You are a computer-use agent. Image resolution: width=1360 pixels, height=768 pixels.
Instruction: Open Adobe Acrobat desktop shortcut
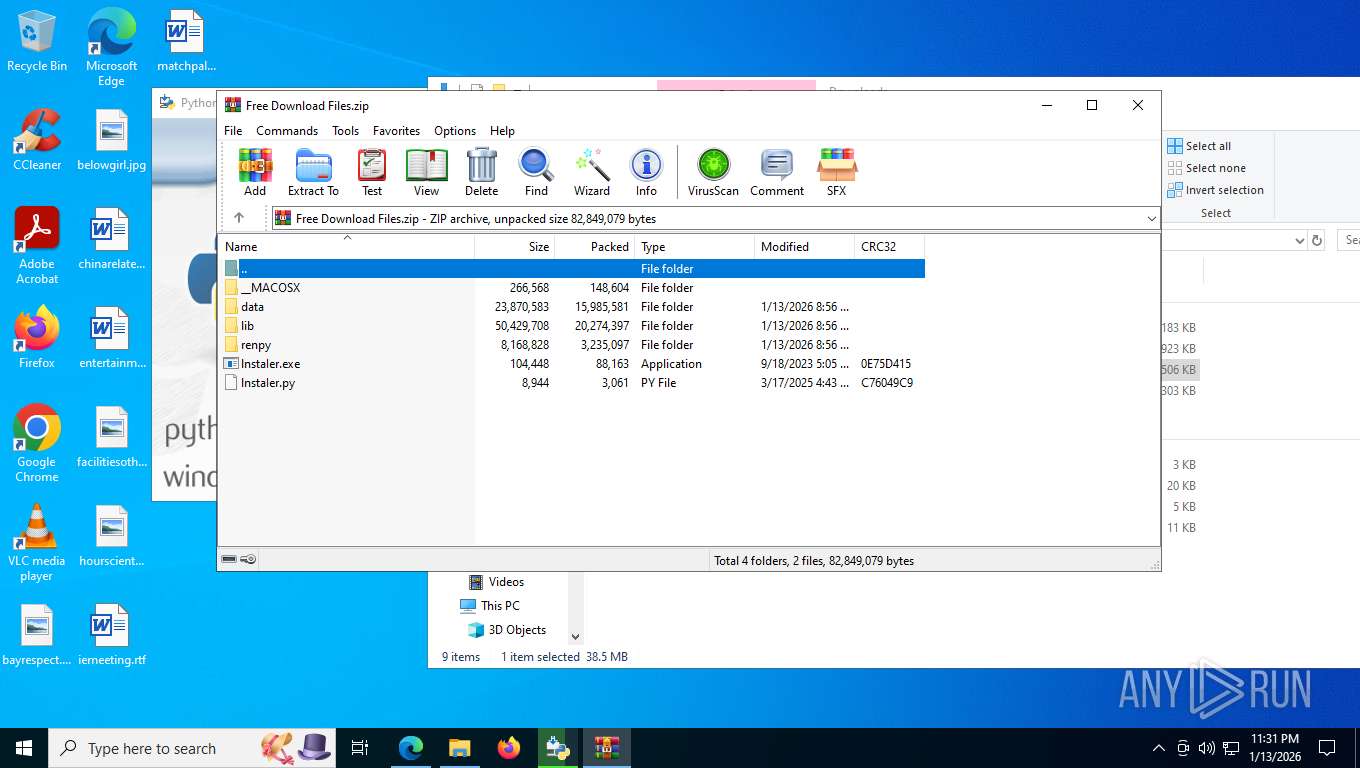click(x=37, y=246)
